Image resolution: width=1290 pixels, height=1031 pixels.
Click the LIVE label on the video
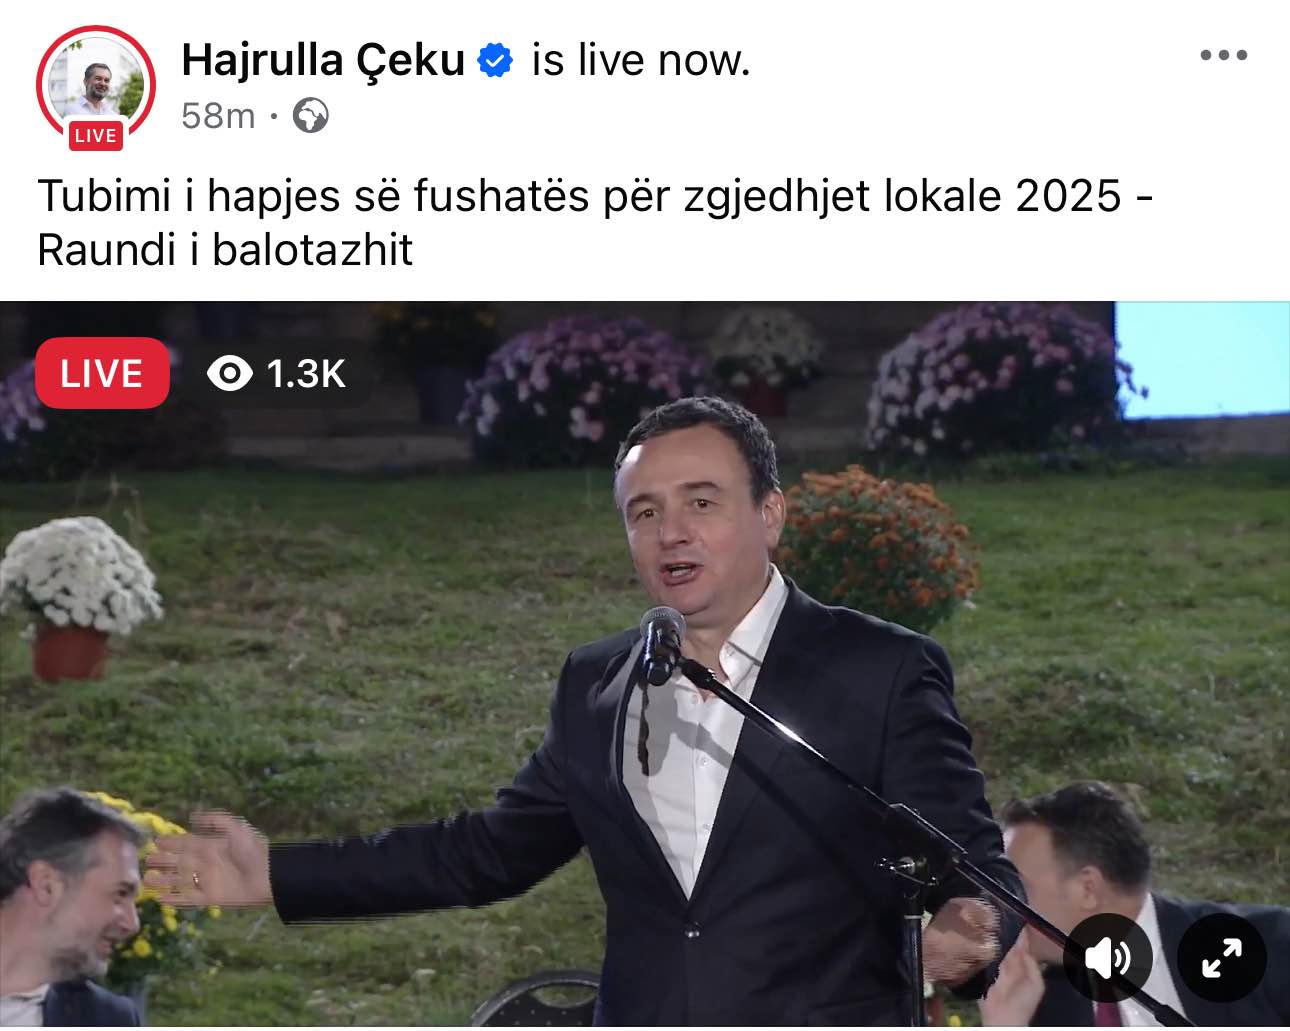pyautogui.click(x=102, y=373)
